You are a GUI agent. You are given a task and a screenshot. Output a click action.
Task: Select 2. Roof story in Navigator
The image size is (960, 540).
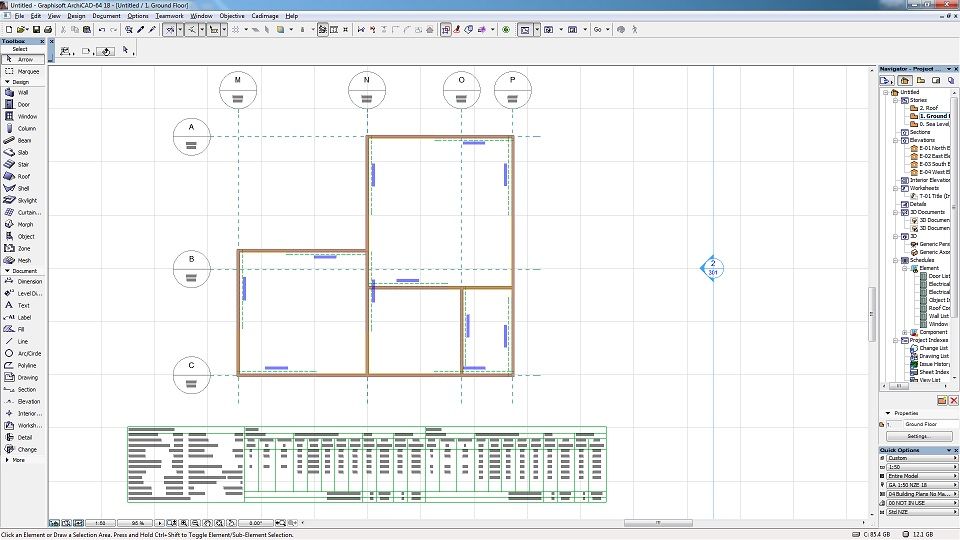click(x=929, y=108)
